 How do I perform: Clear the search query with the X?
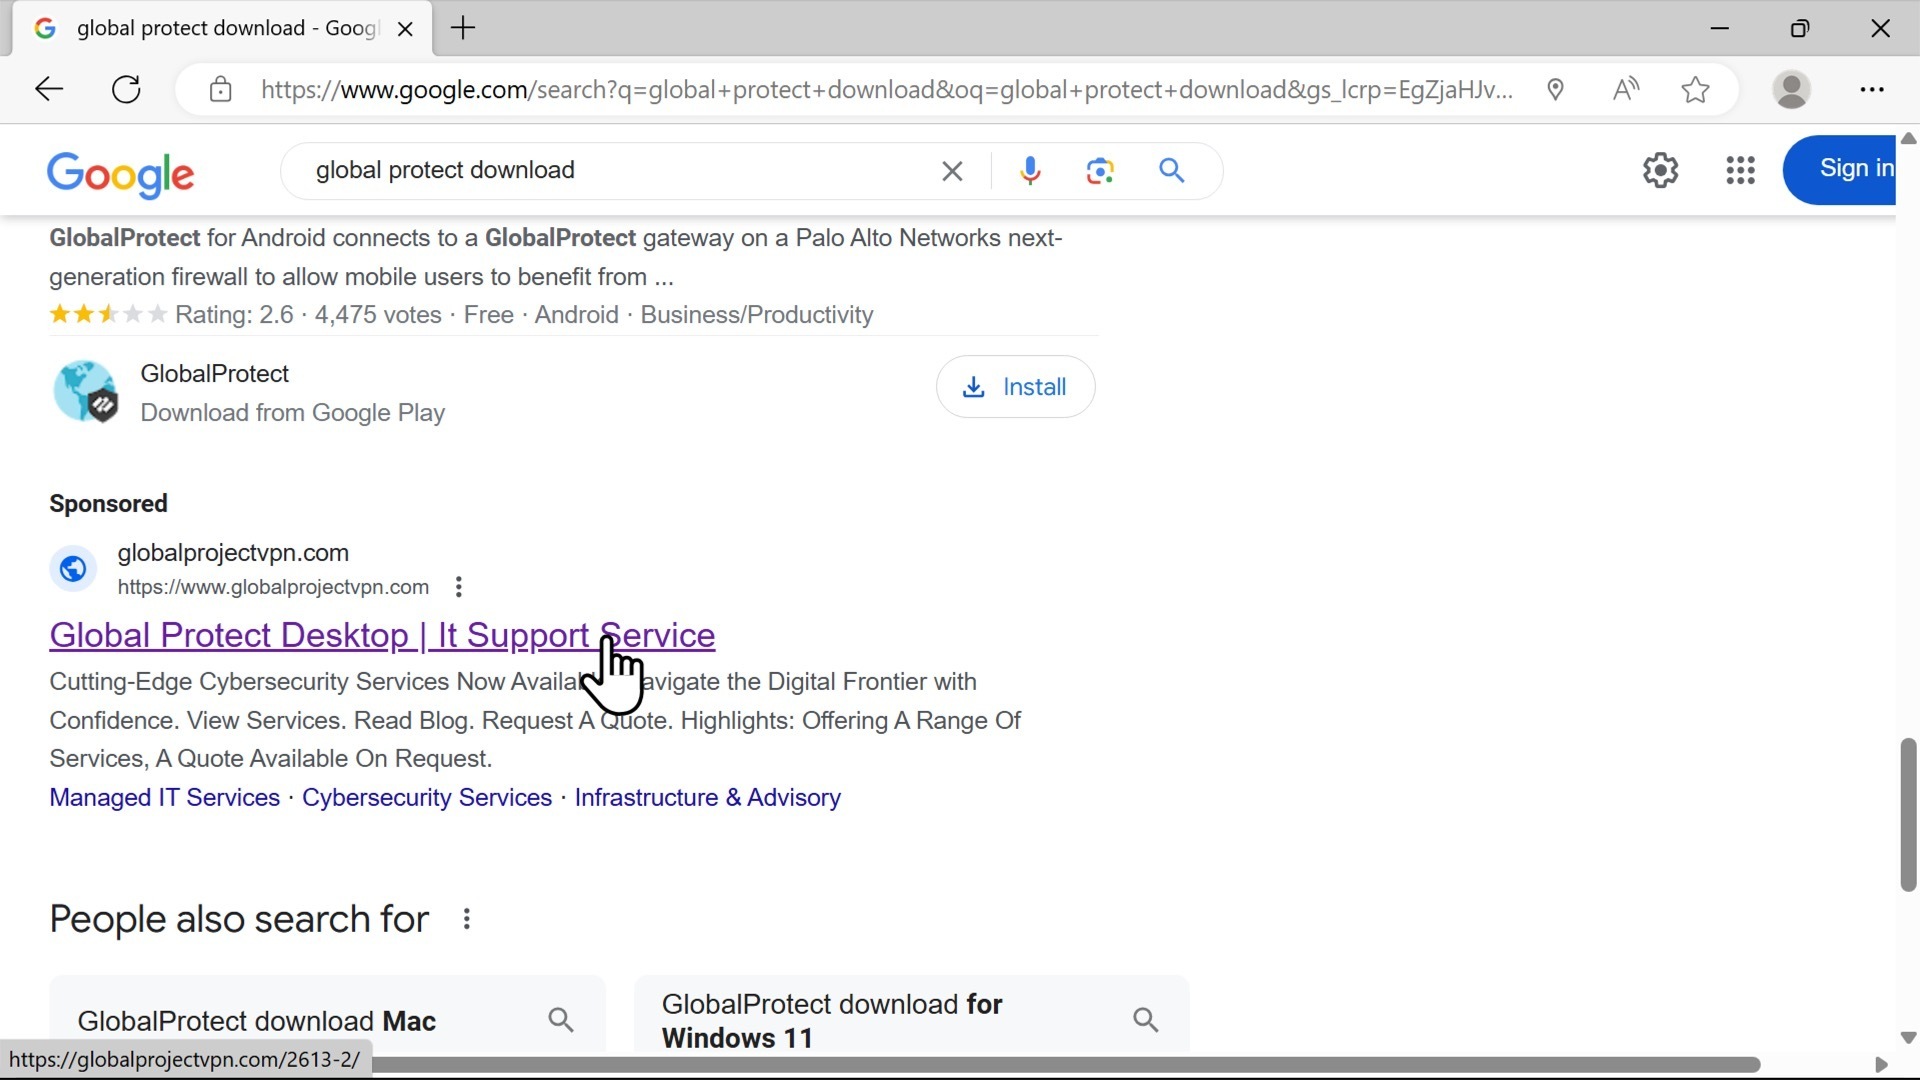click(x=952, y=170)
